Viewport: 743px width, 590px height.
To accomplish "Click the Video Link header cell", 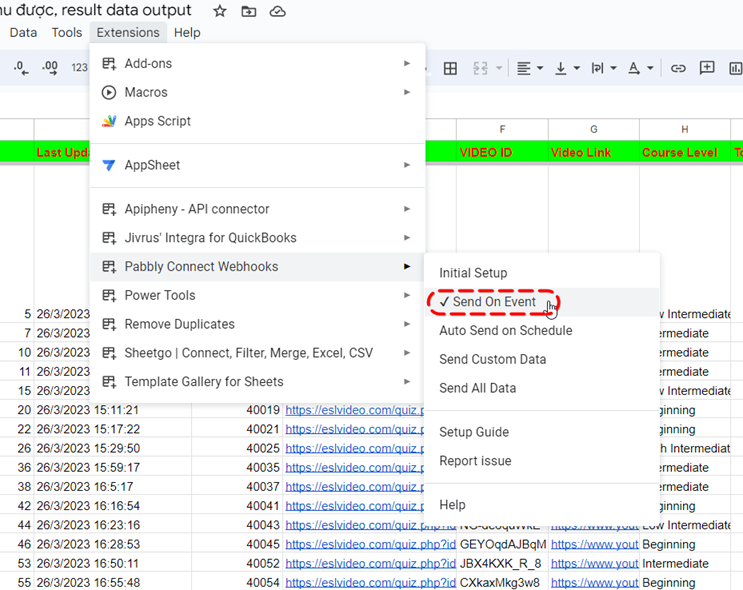I will pyautogui.click(x=594, y=153).
